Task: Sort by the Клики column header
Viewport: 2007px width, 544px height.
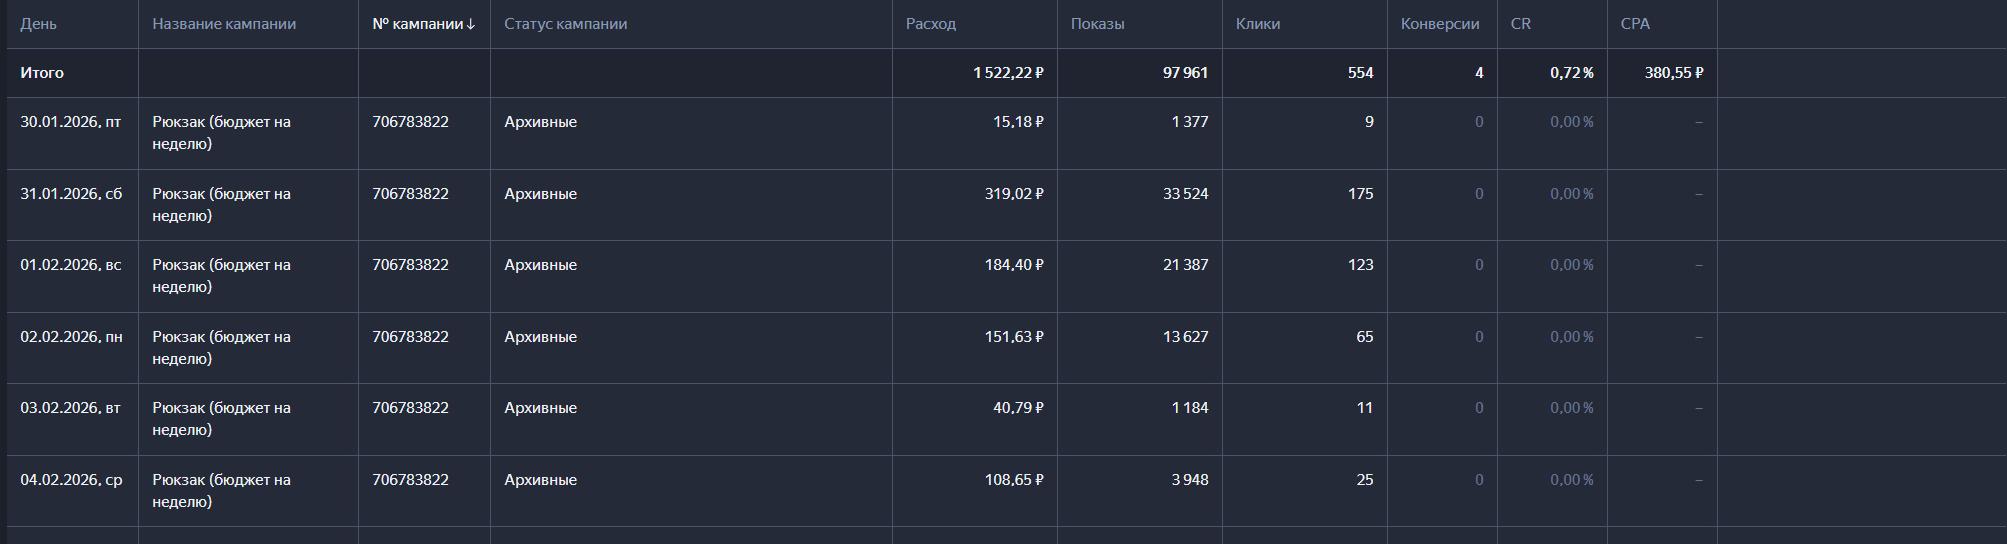Action: click(x=1258, y=24)
